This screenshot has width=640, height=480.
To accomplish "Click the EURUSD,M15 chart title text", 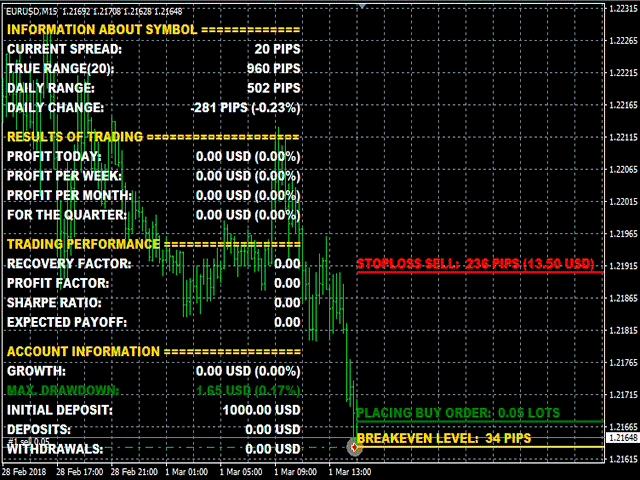I will coord(33,11).
